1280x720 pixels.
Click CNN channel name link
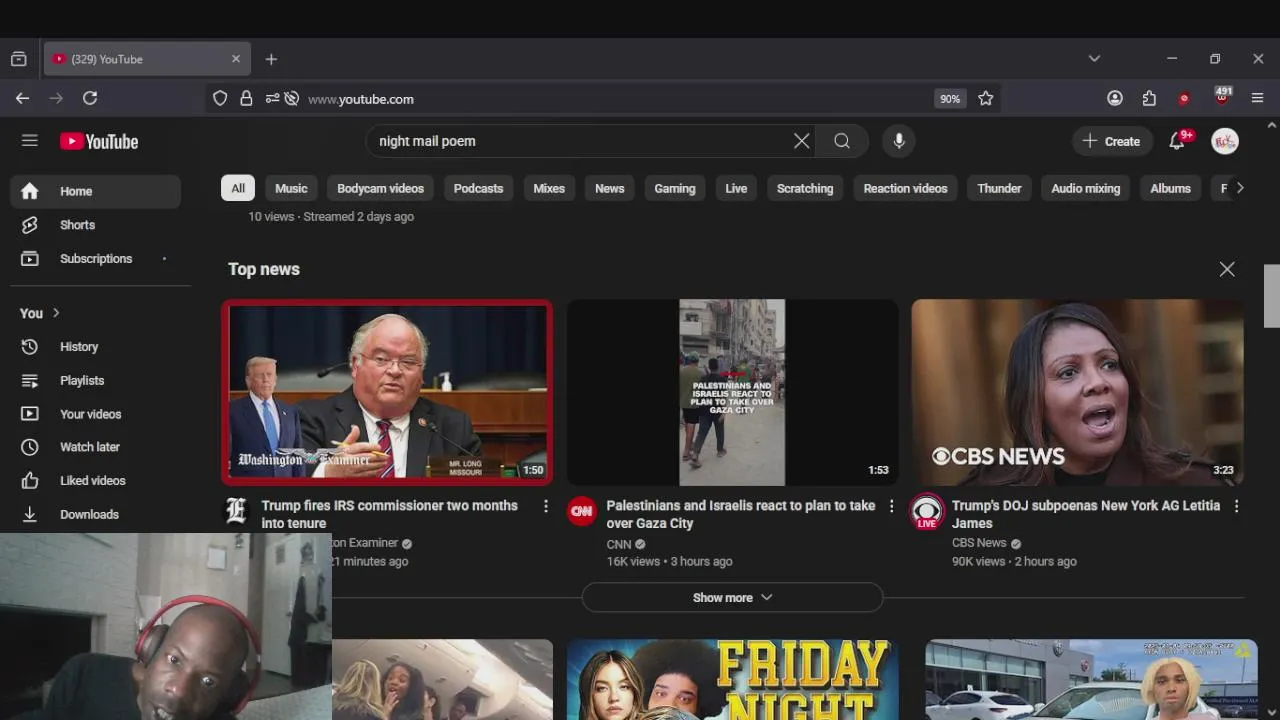[x=619, y=545]
